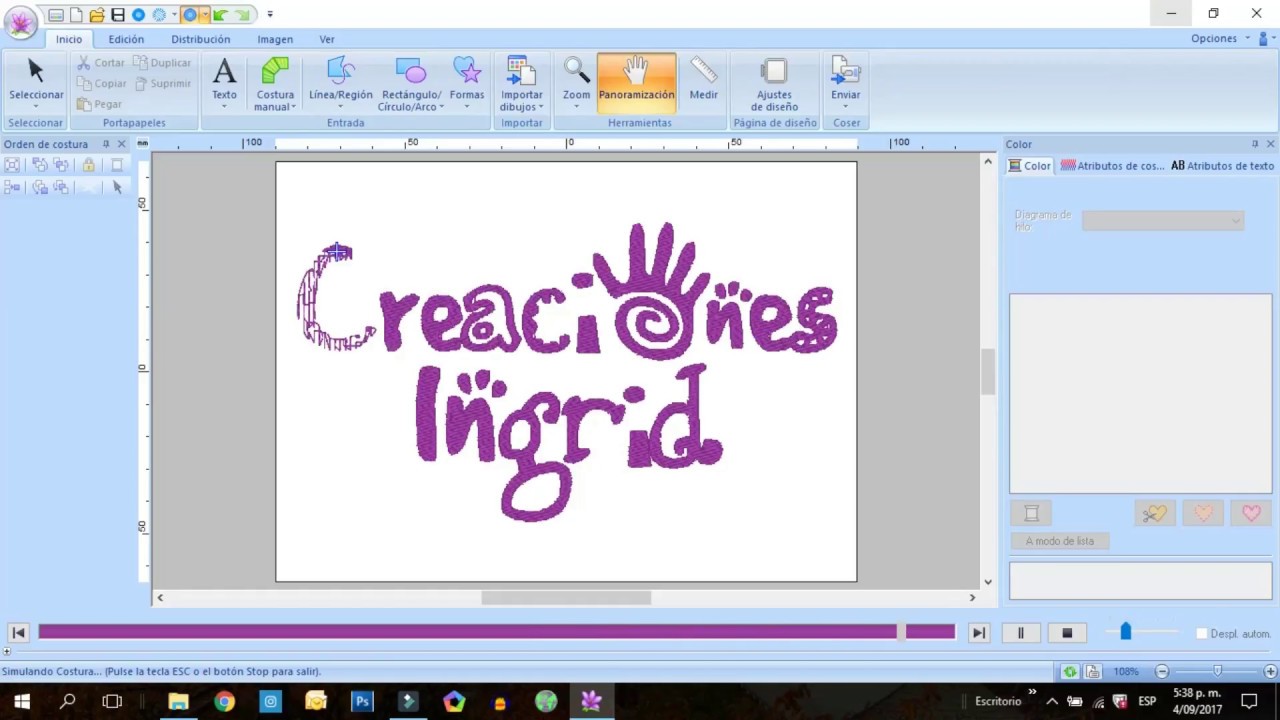Open the application flower menu button
Screen dimensions: 1280x720
coord(20,22)
